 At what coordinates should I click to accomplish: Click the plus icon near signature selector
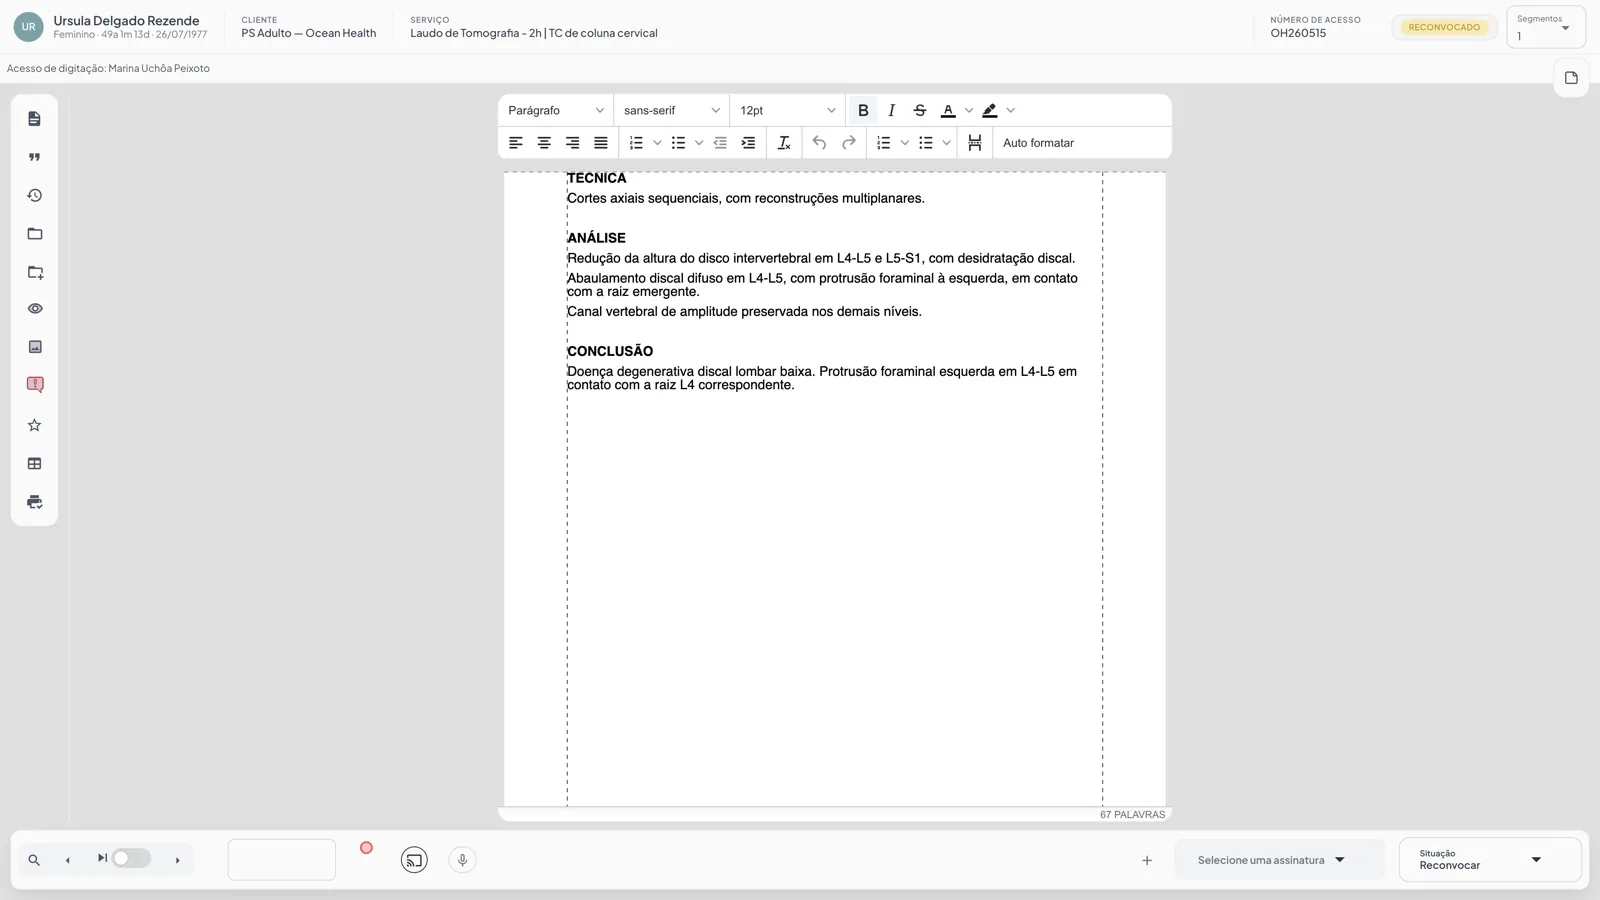[1147, 860]
